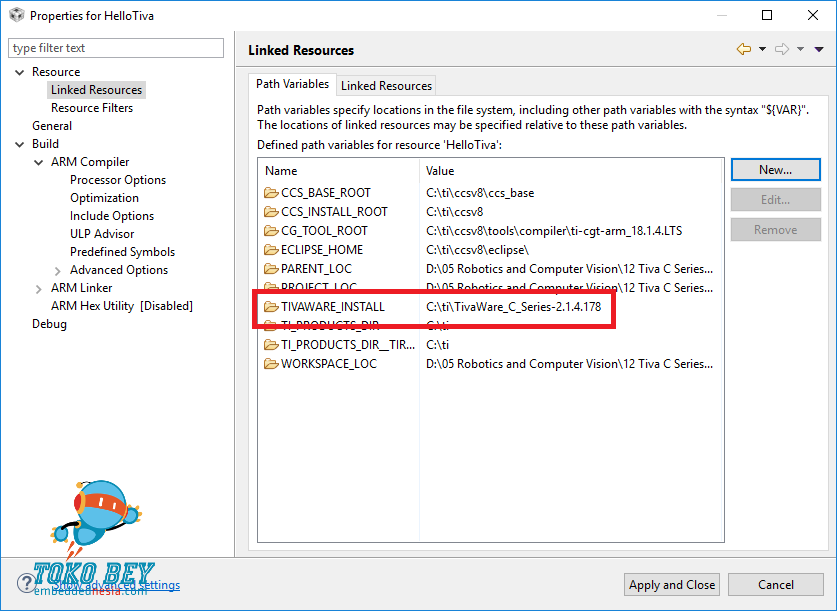Click the TIVAWARE_INSTALL folder icon
The width and height of the screenshot is (837, 611).
pos(271,307)
